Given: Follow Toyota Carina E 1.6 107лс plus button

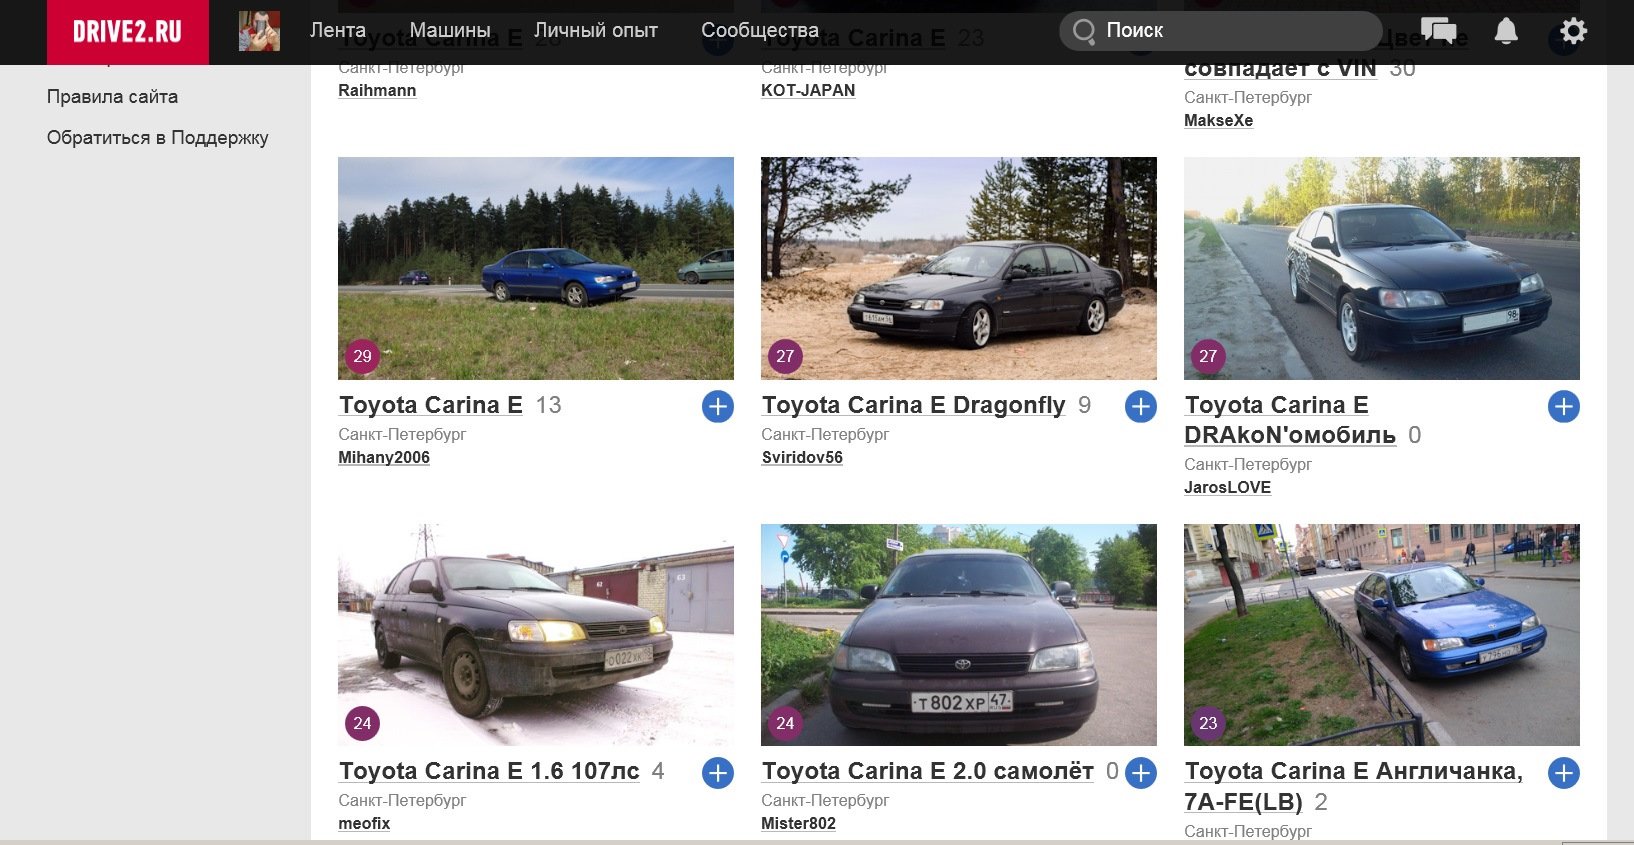Looking at the screenshot, I should pyautogui.click(x=718, y=773).
